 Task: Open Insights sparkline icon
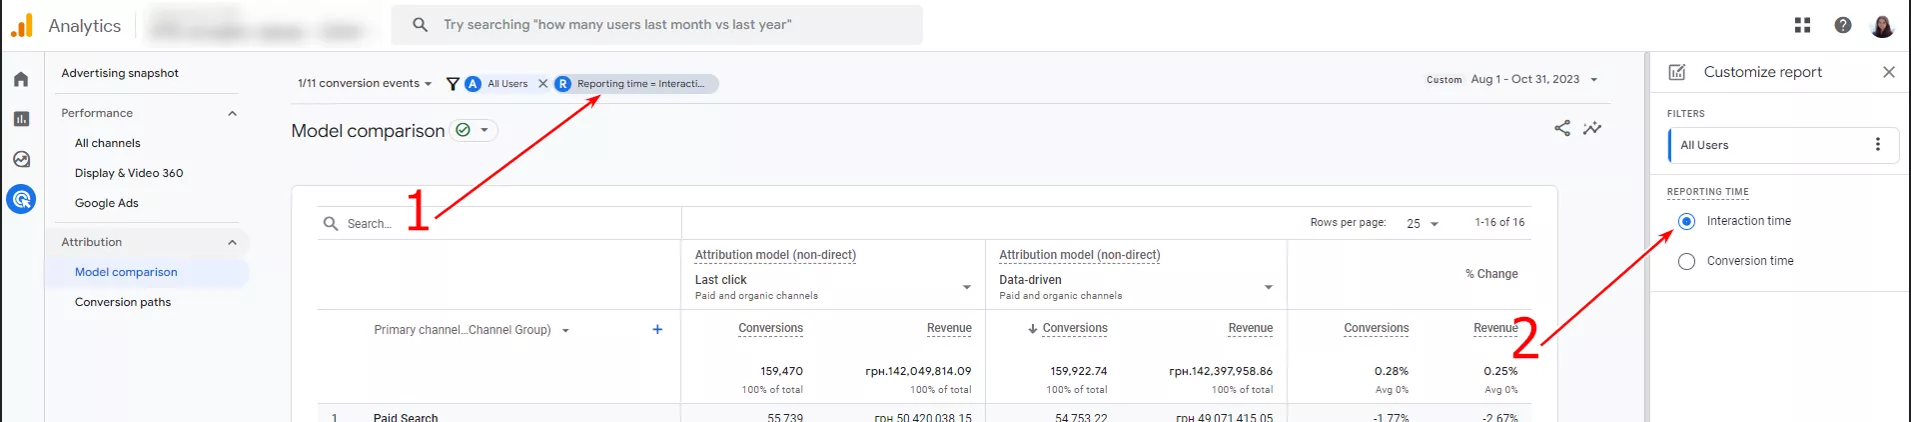[1592, 128]
